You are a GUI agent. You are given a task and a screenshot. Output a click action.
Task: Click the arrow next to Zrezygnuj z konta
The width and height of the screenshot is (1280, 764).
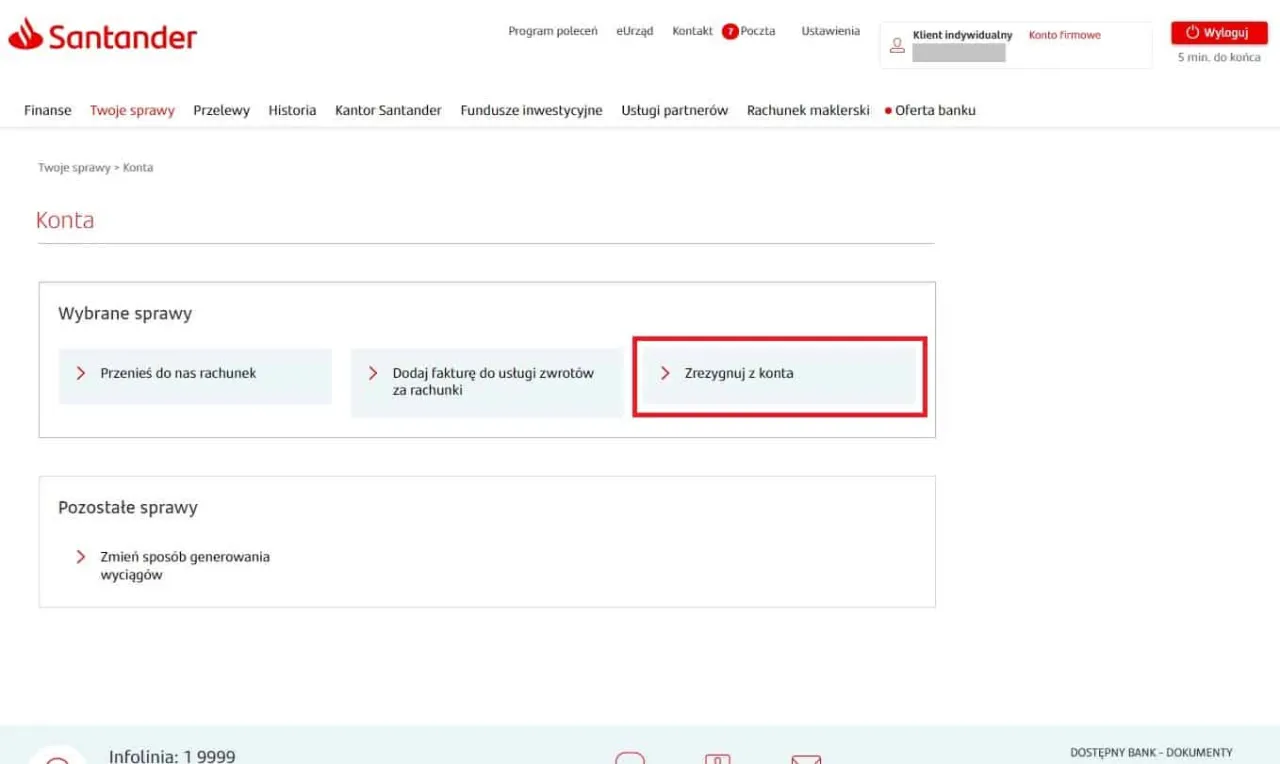(666, 373)
